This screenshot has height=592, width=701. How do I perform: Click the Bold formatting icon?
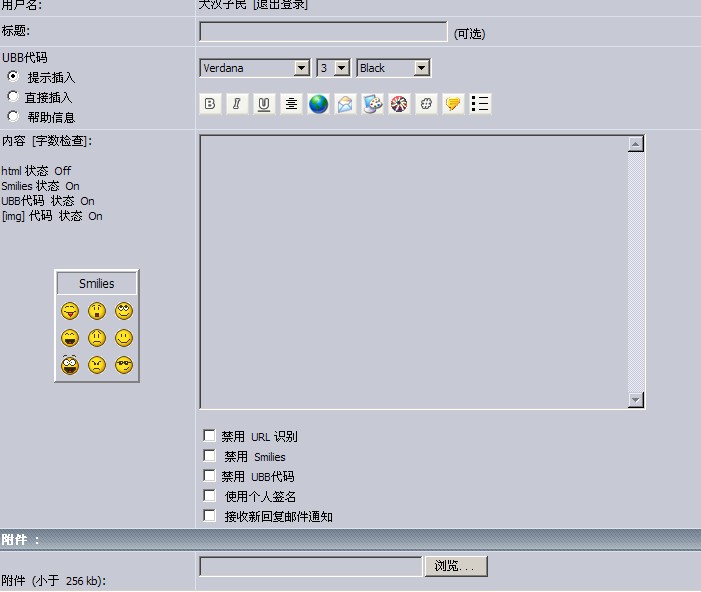click(x=210, y=104)
